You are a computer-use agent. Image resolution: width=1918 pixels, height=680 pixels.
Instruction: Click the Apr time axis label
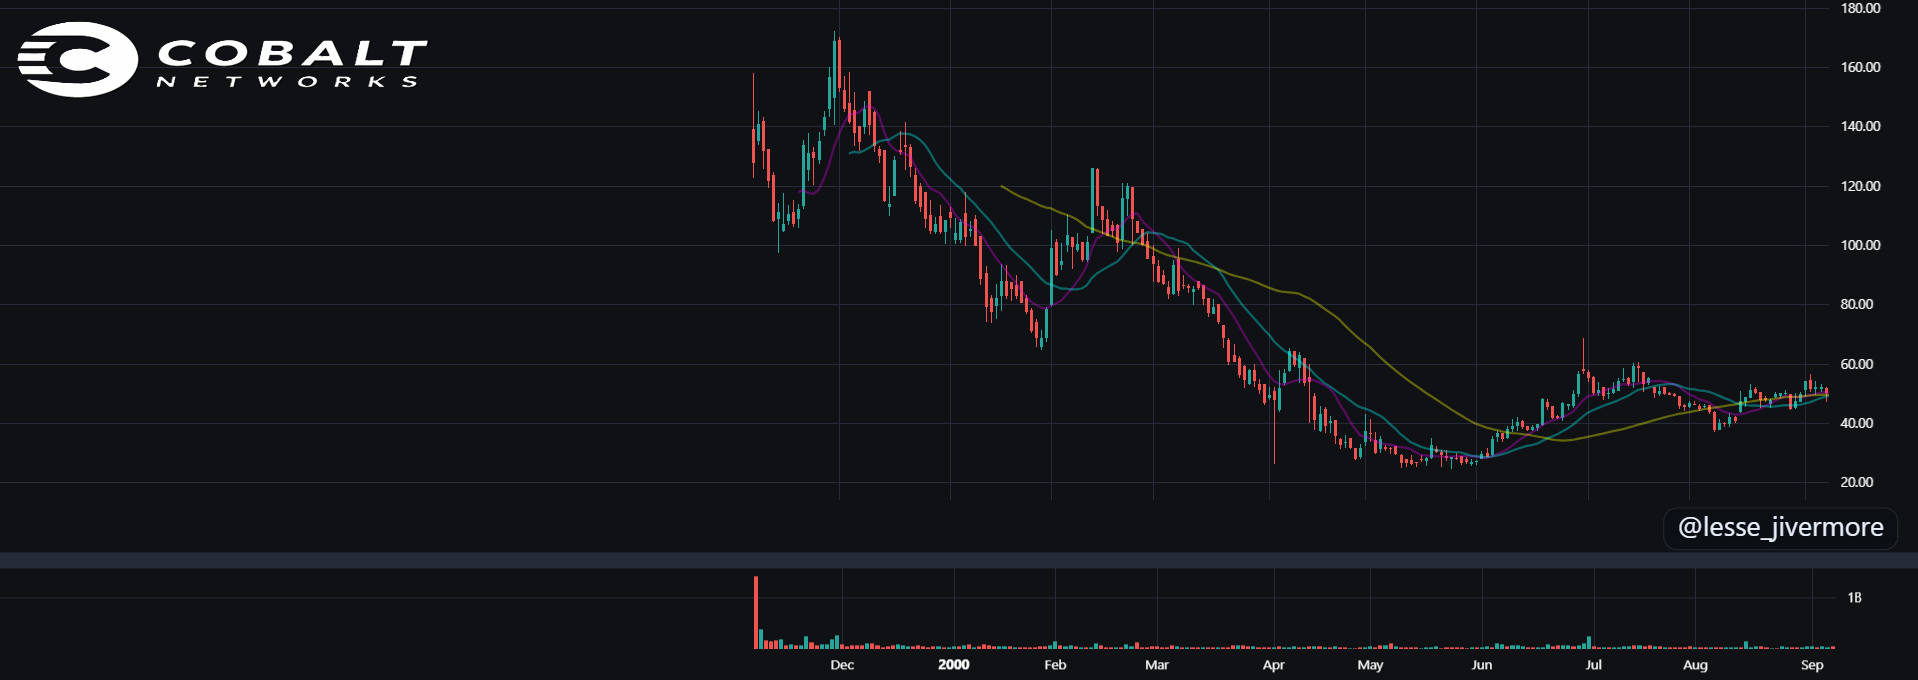(1273, 665)
